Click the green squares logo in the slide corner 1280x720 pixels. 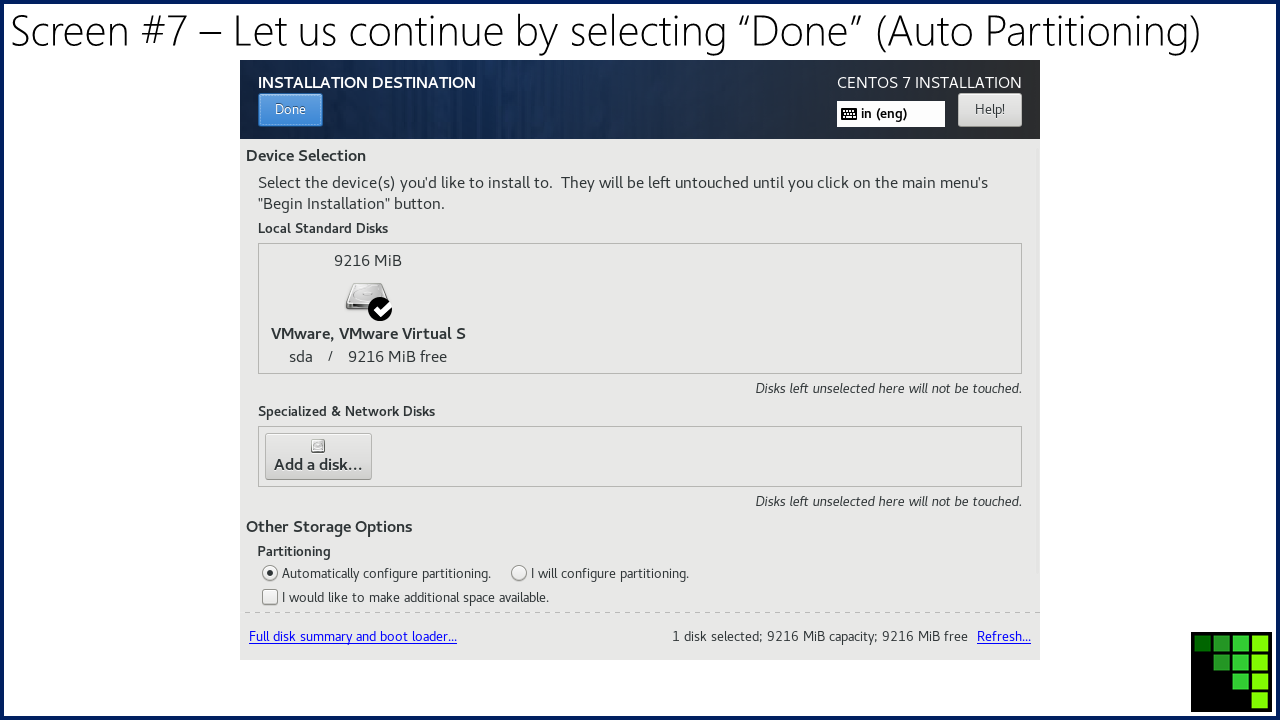pos(1231,672)
